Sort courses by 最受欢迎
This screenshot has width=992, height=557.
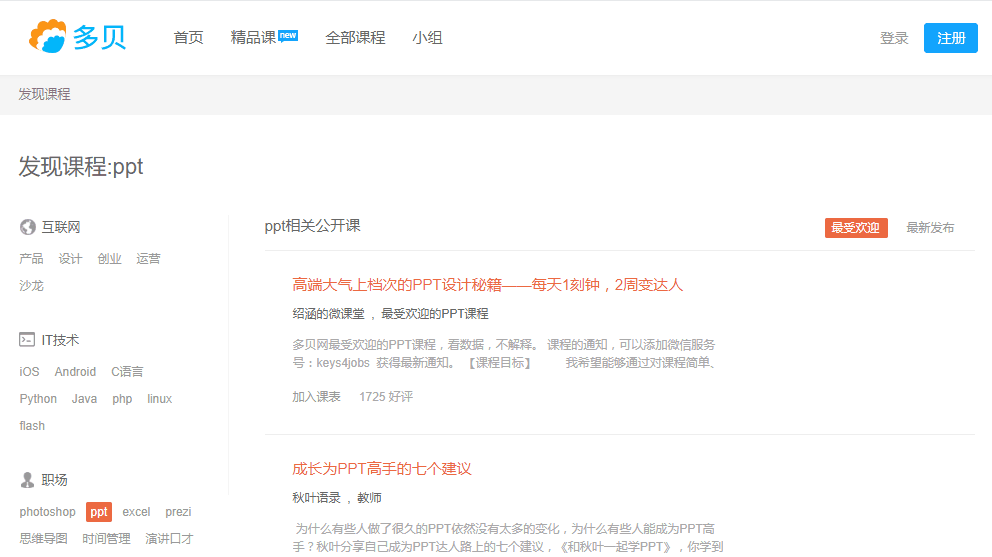click(856, 228)
